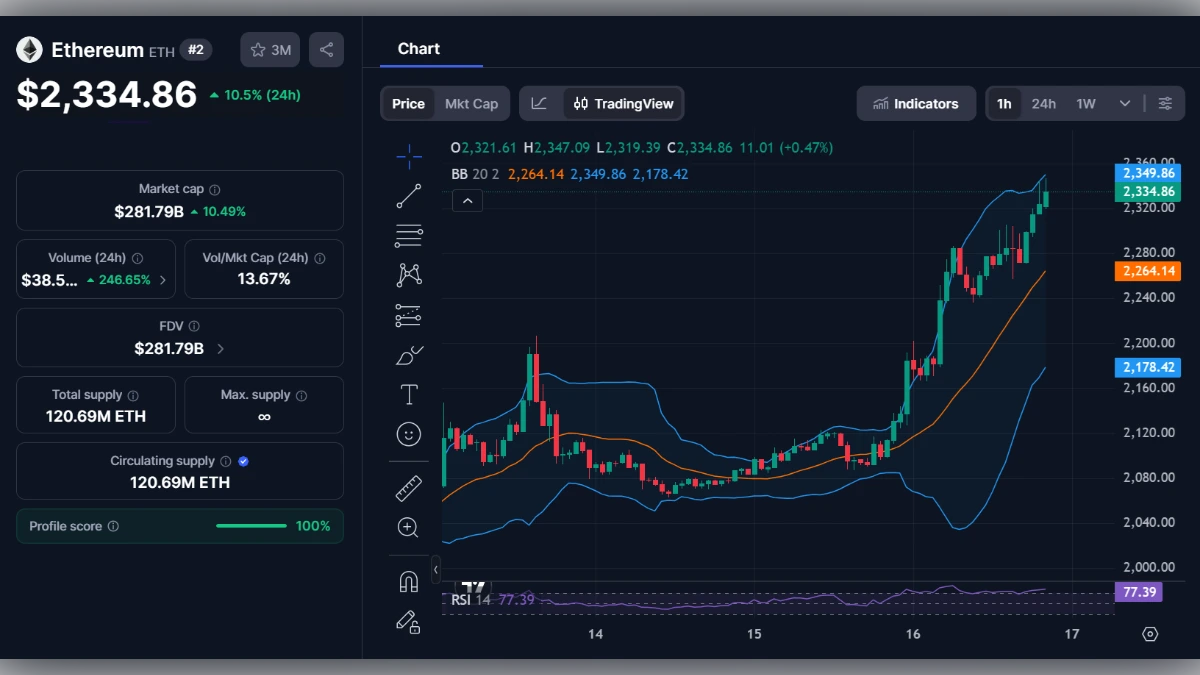
Task: Collapse the OHLC legend with its arrow
Action: click(467, 200)
